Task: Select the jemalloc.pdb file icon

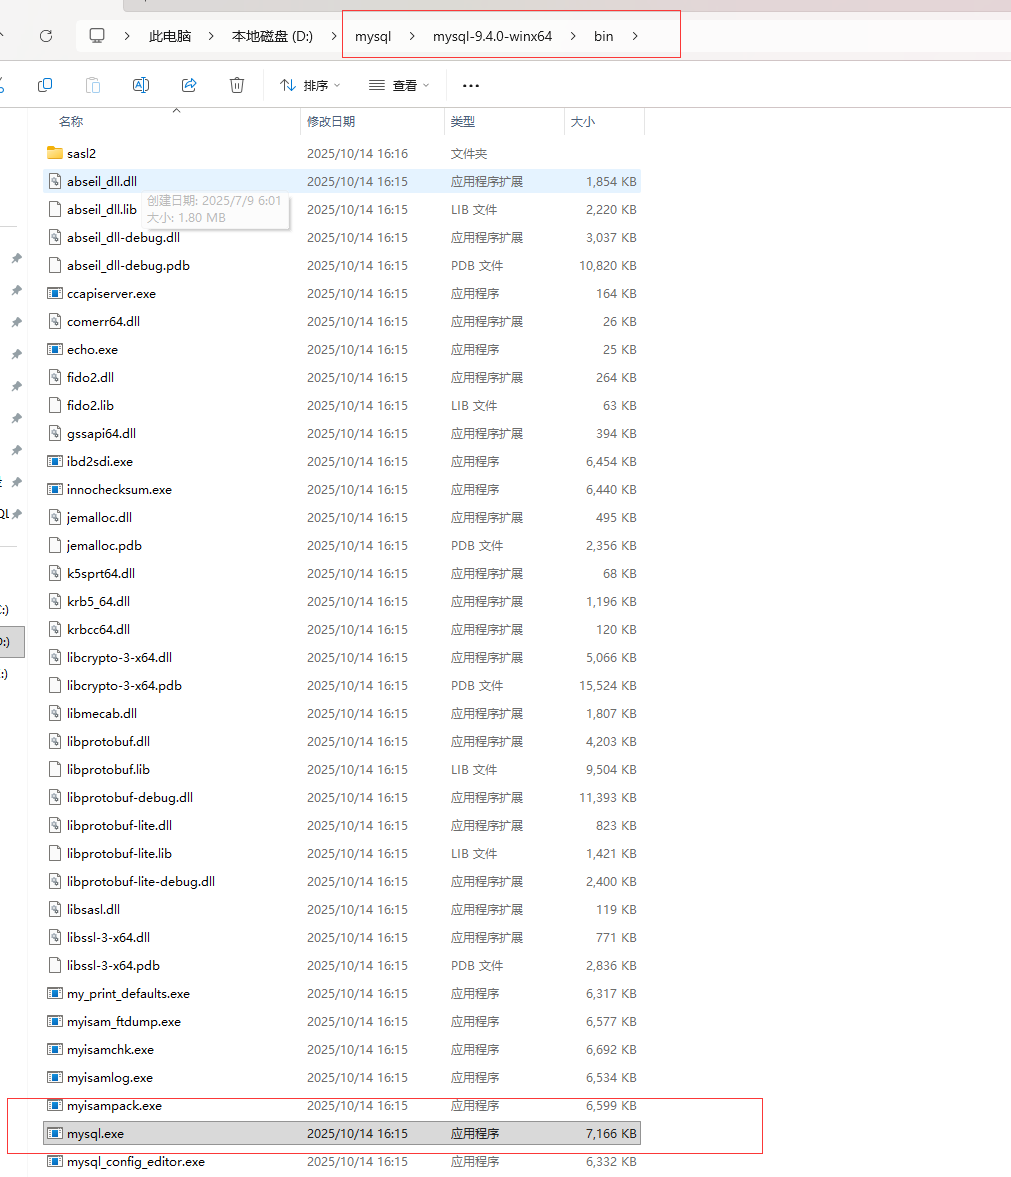Action: pyautogui.click(x=55, y=546)
